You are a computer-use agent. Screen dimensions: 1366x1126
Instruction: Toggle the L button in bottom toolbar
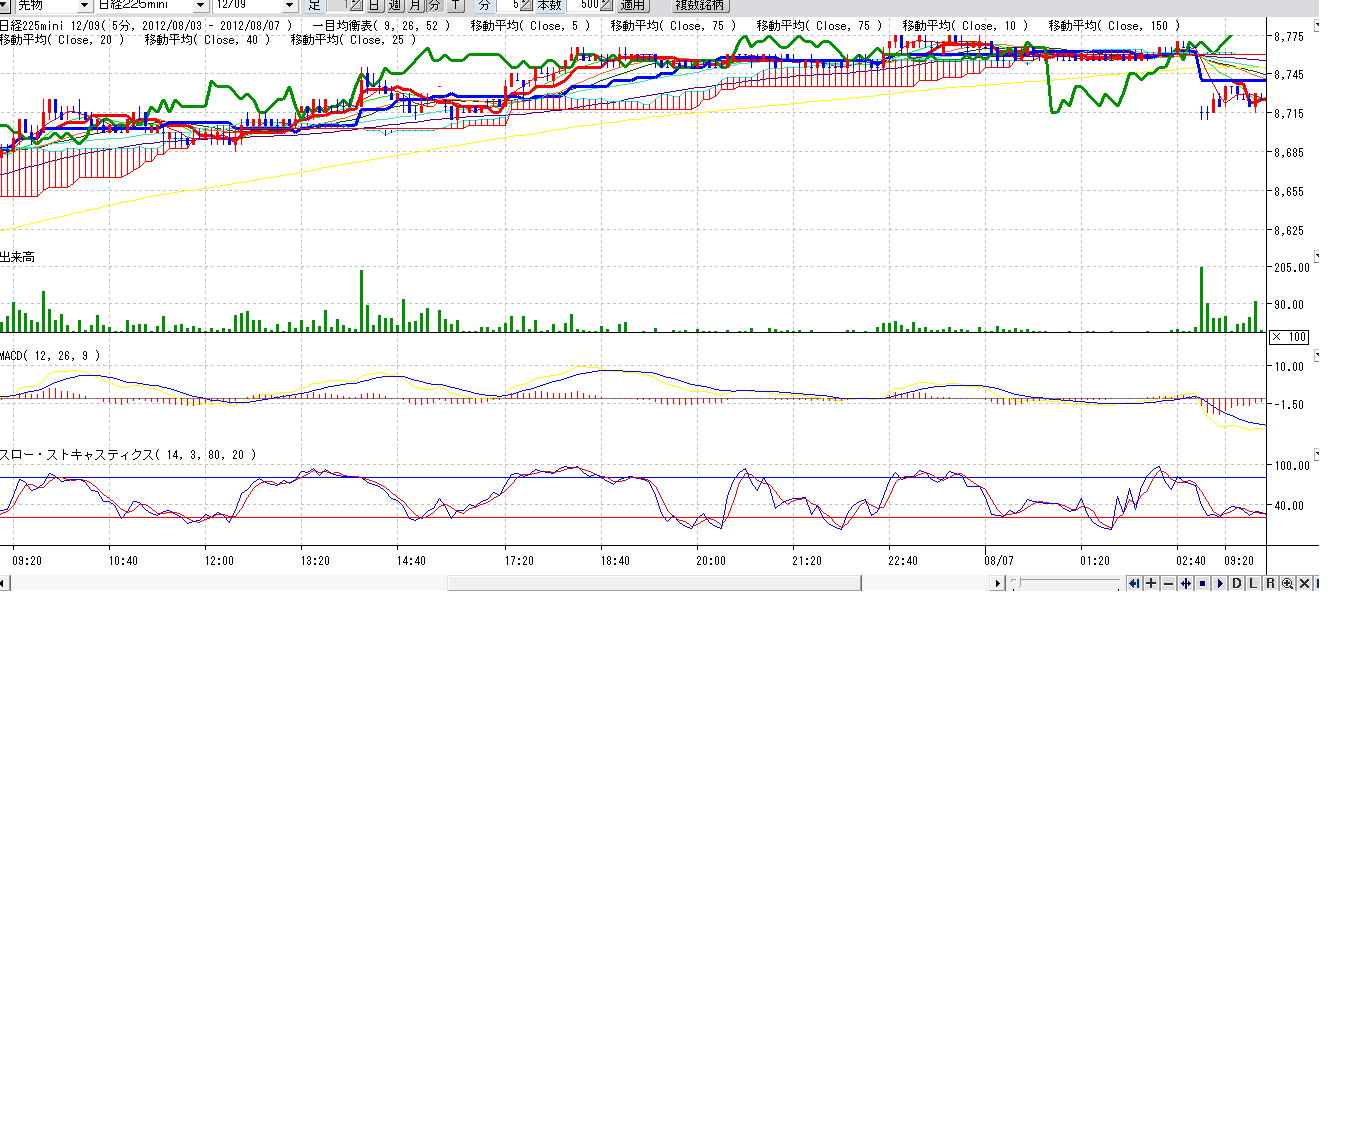[1253, 583]
